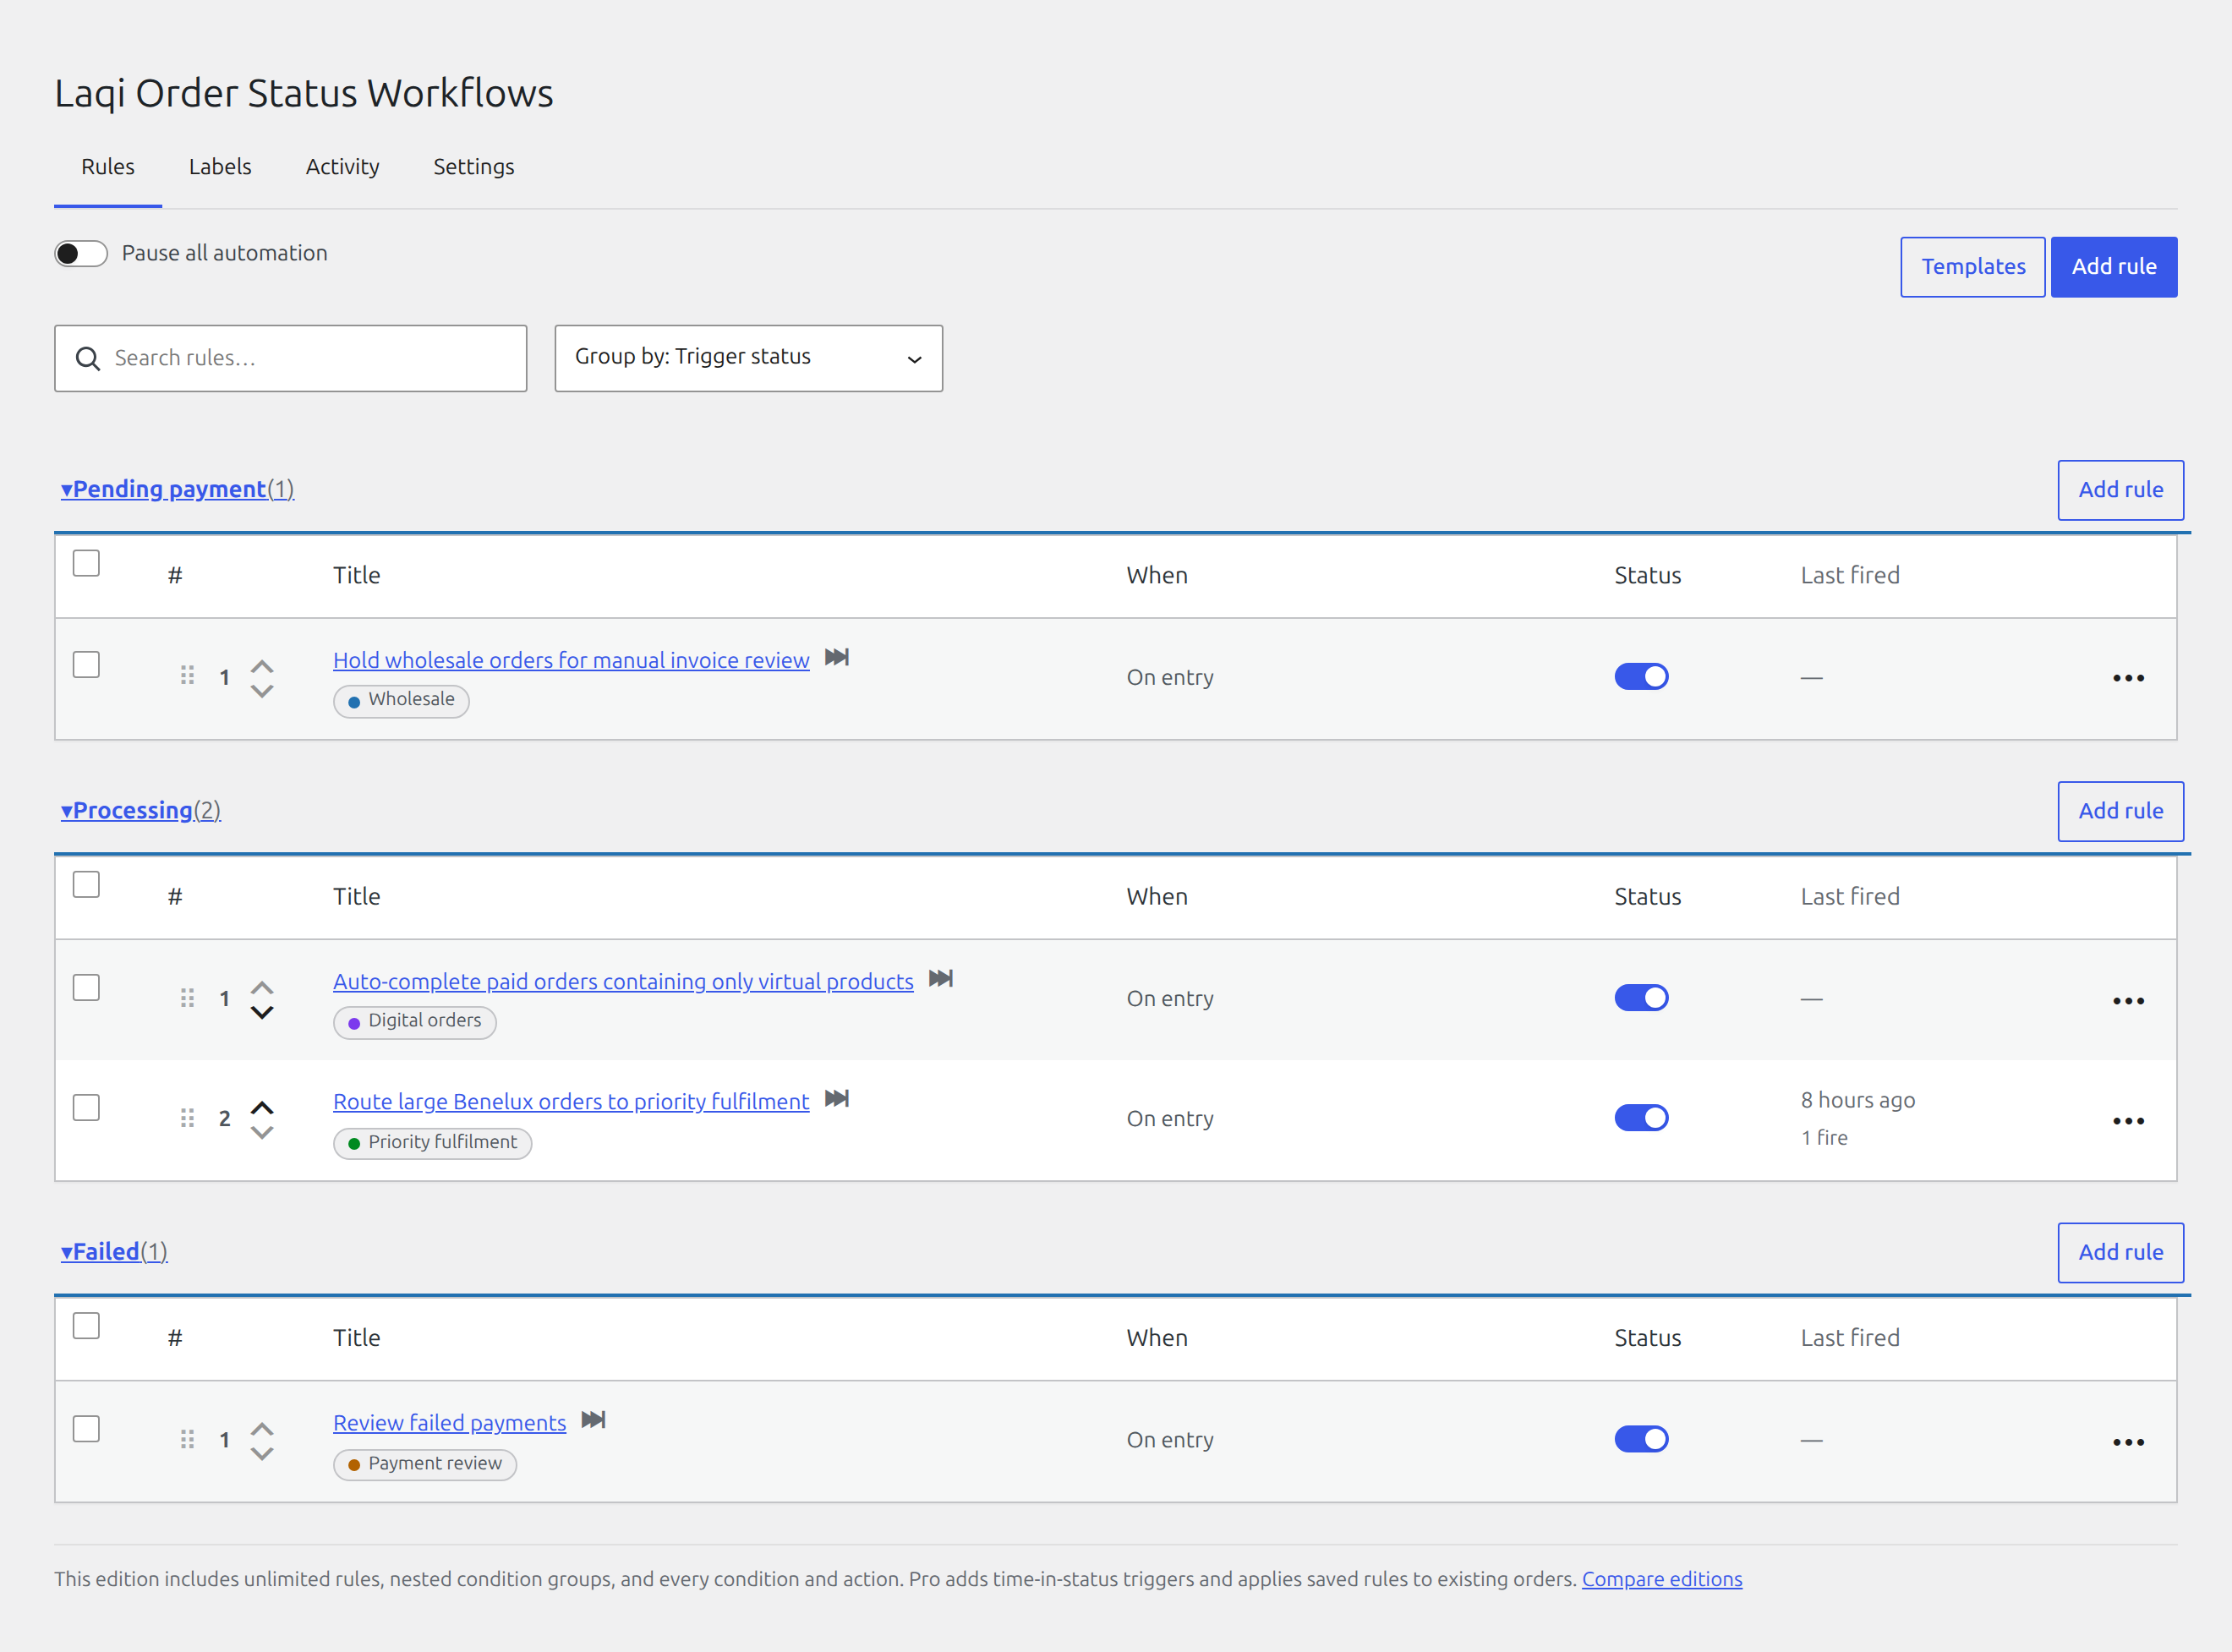This screenshot has width=2232, height=1652.
Task: Click the Wholesale label chip
Action: (x=401, y=700)
